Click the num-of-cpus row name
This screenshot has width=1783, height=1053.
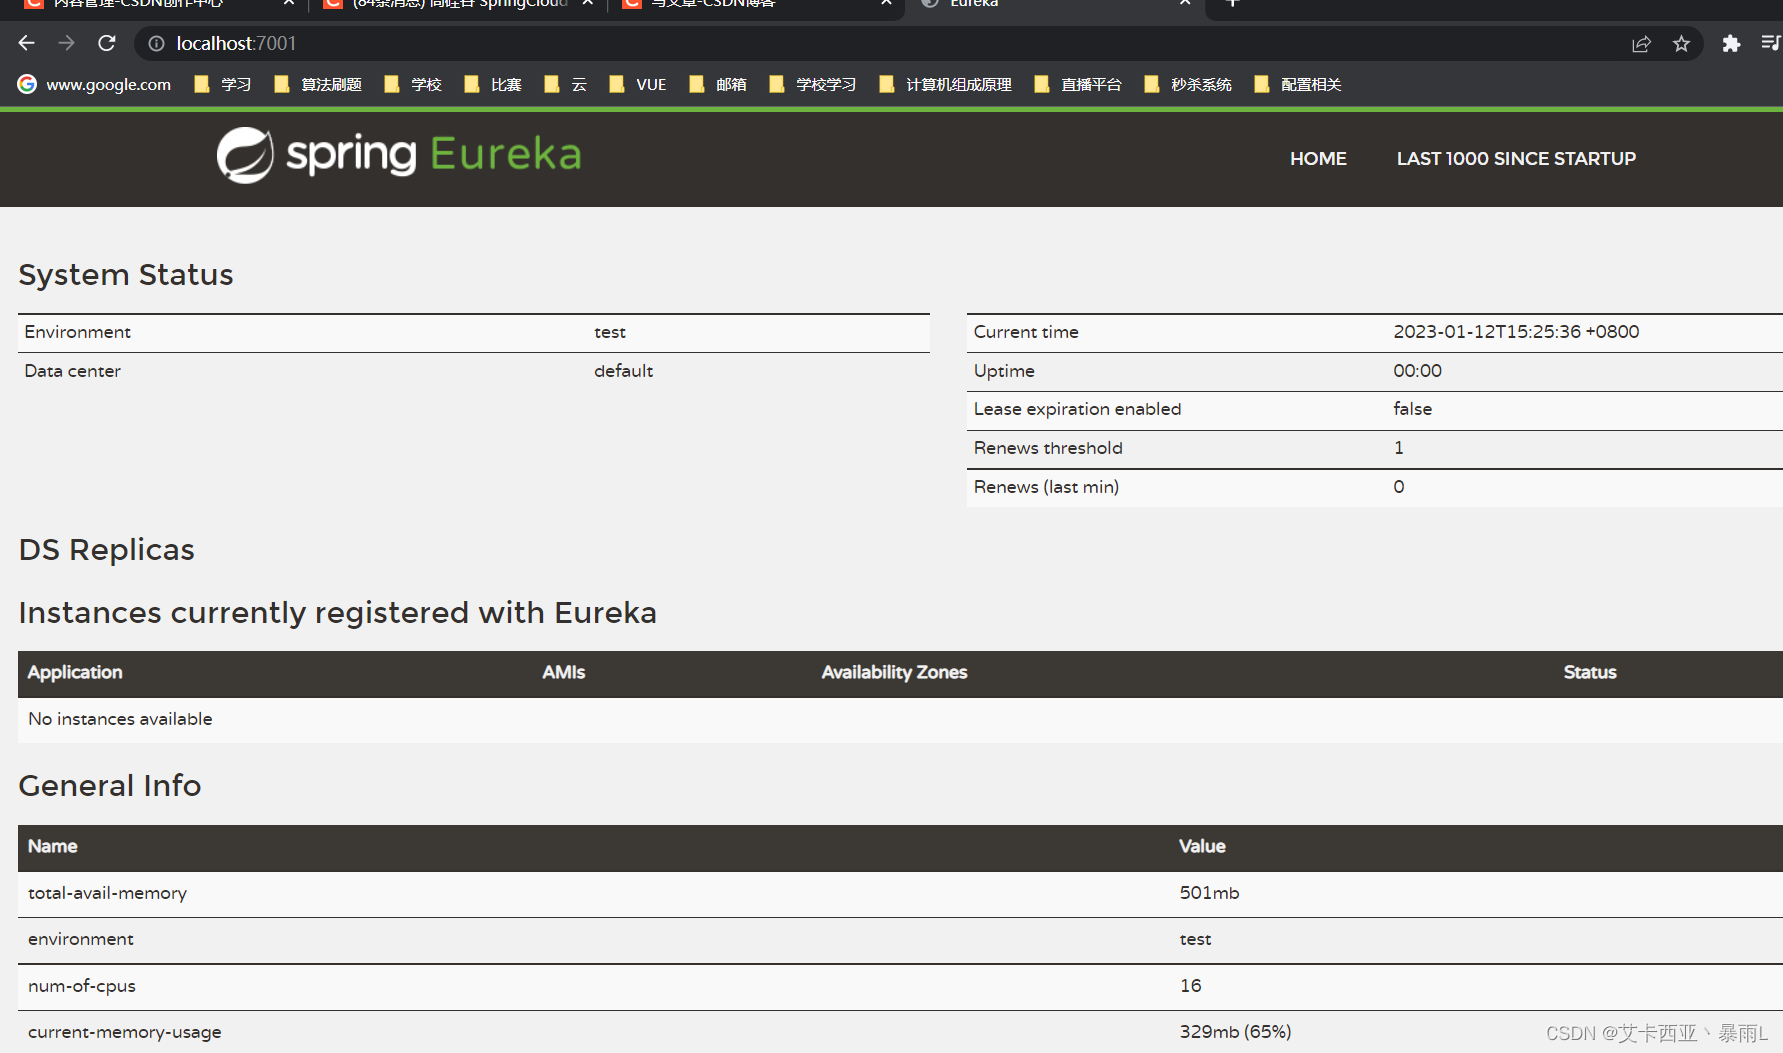pyautogui.click(x=82, y=986)
